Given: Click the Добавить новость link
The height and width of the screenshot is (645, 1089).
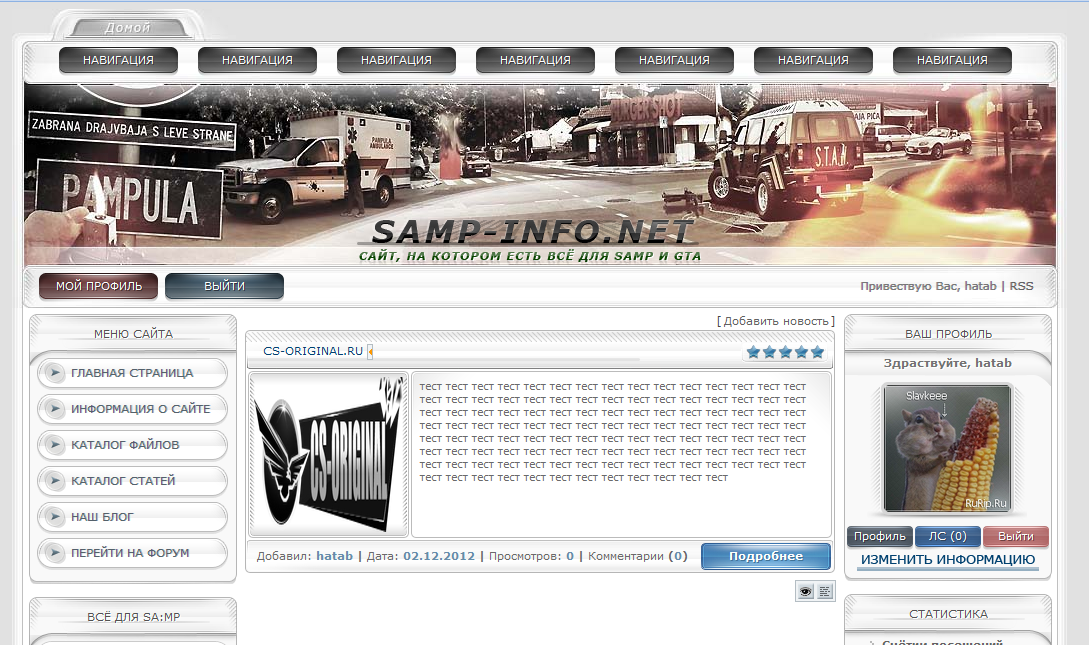Looking at the screenshot, I should 776,321.
